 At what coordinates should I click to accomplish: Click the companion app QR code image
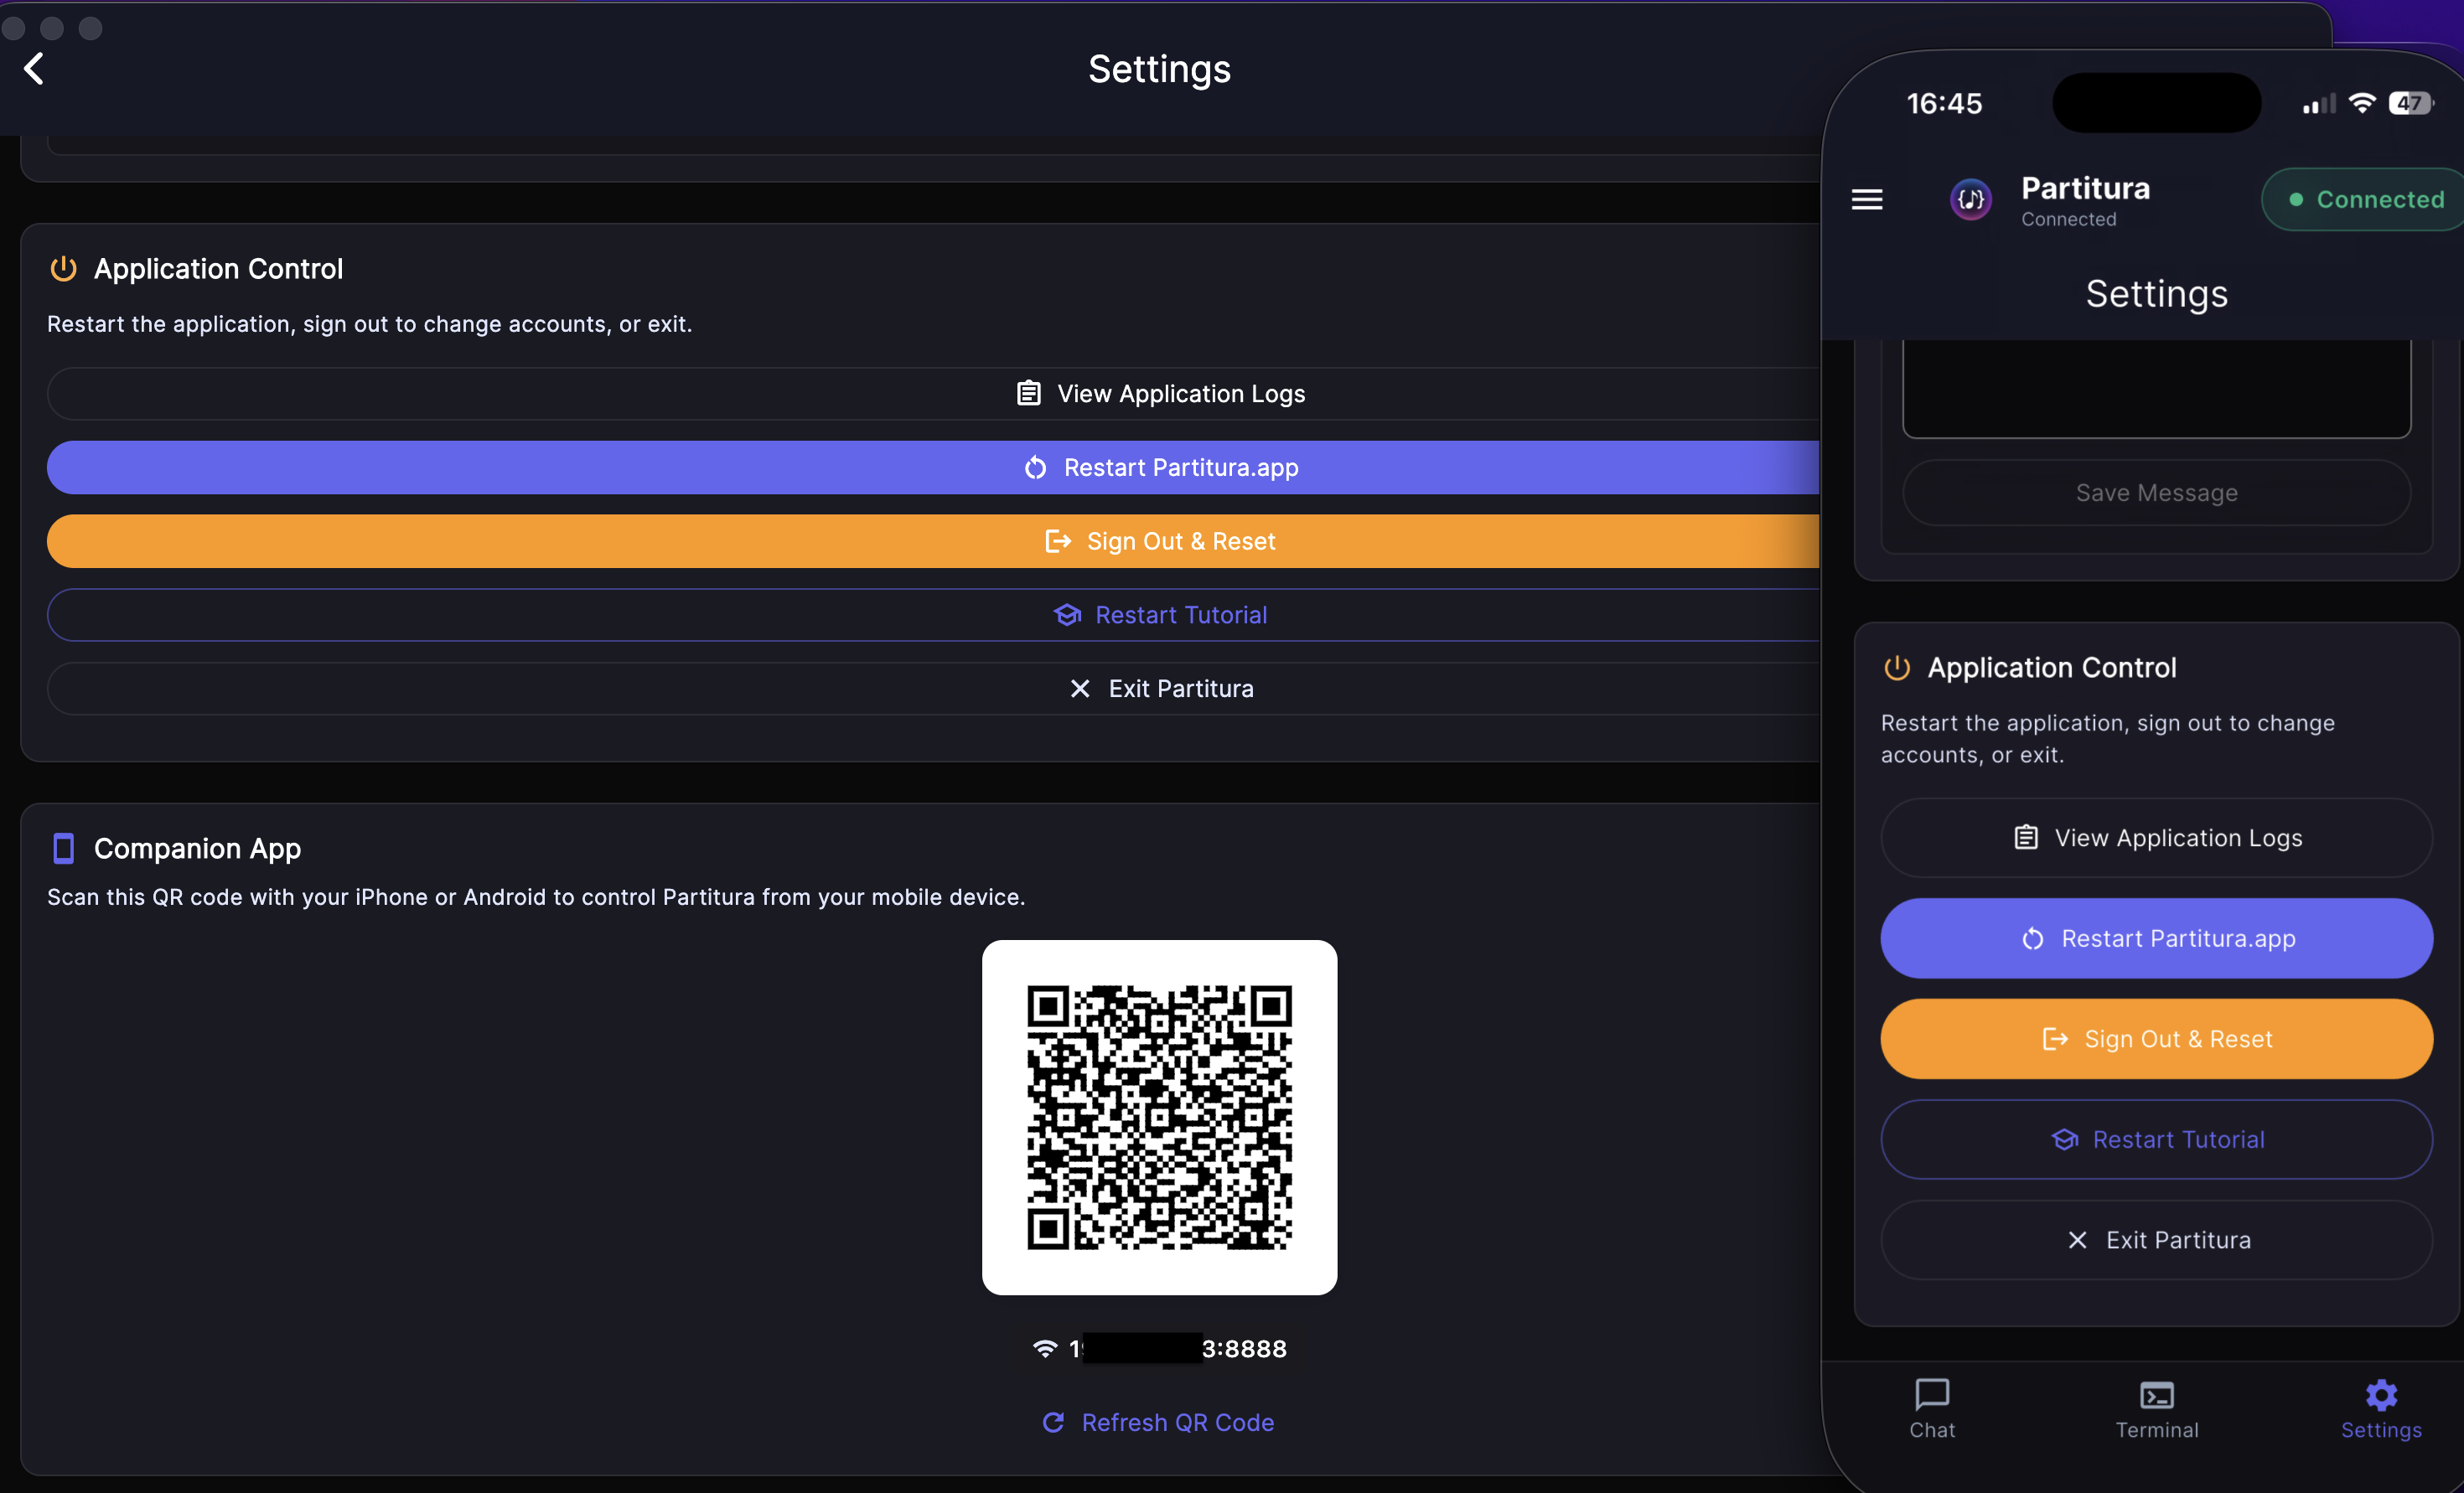(x=1159, y=1117)
